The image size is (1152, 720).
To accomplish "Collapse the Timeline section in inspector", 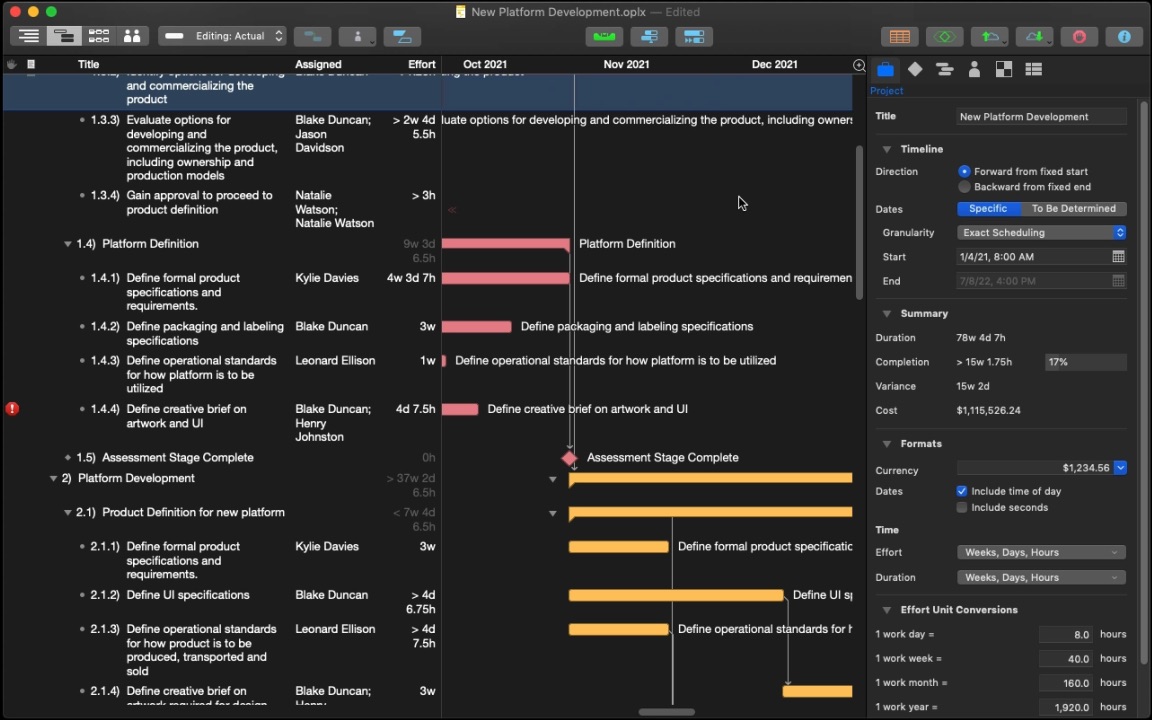I will [x=886, y=149].
